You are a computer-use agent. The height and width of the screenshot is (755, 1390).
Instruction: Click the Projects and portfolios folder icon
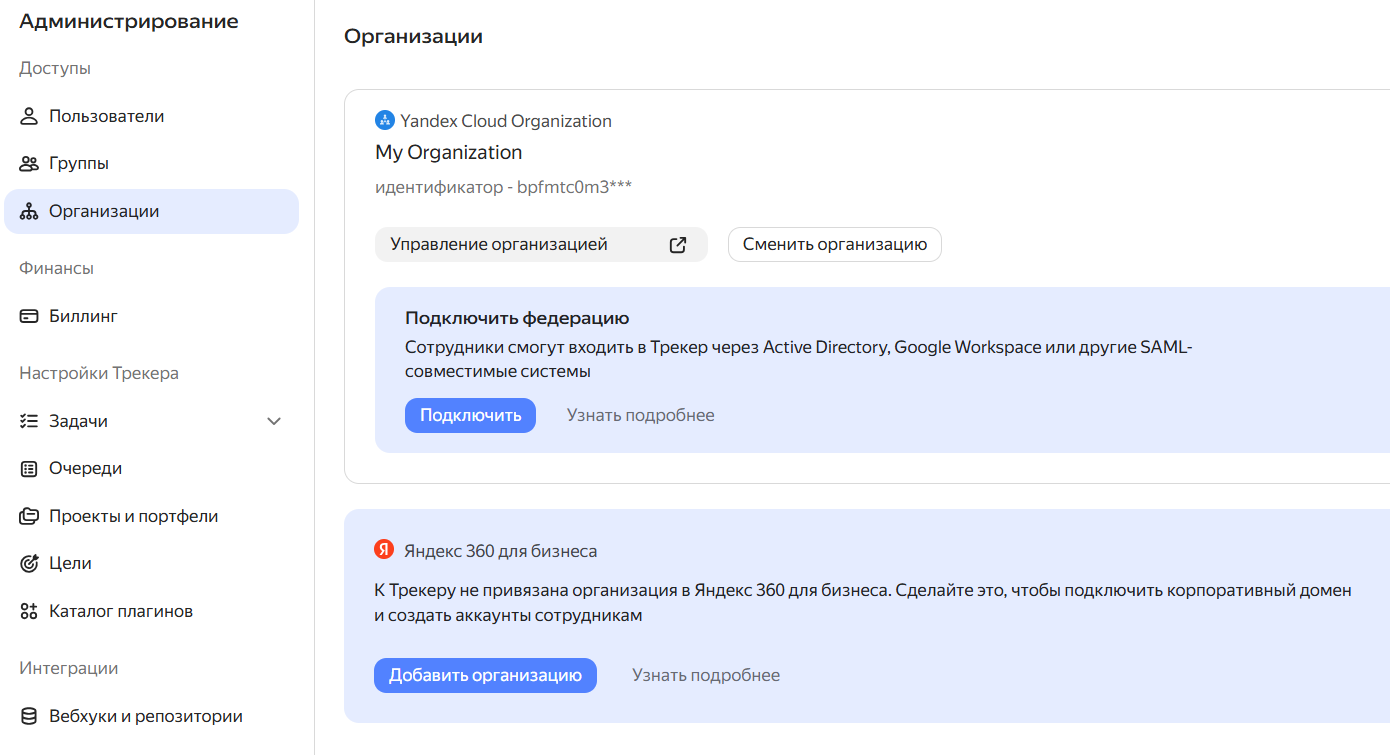[29, 516]
